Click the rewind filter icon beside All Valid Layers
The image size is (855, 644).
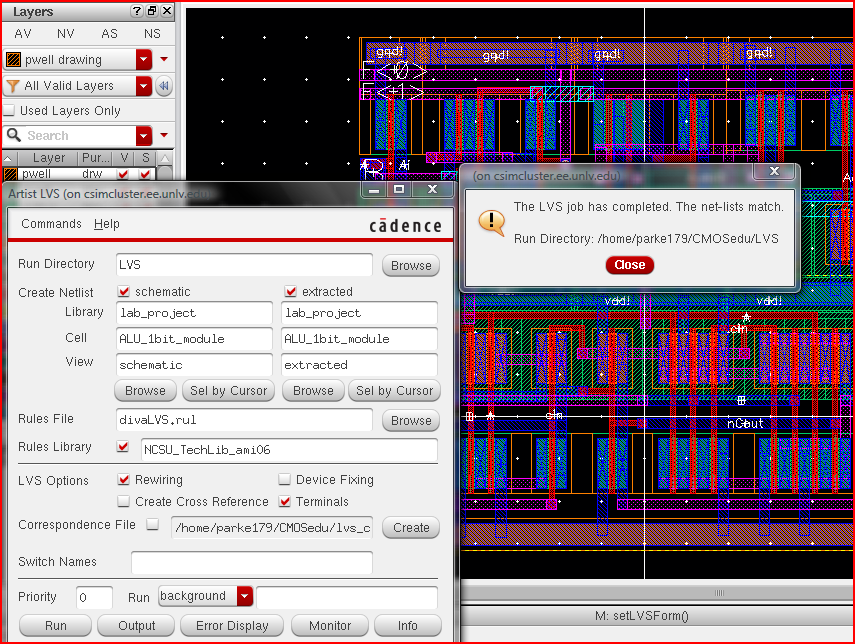164,86
